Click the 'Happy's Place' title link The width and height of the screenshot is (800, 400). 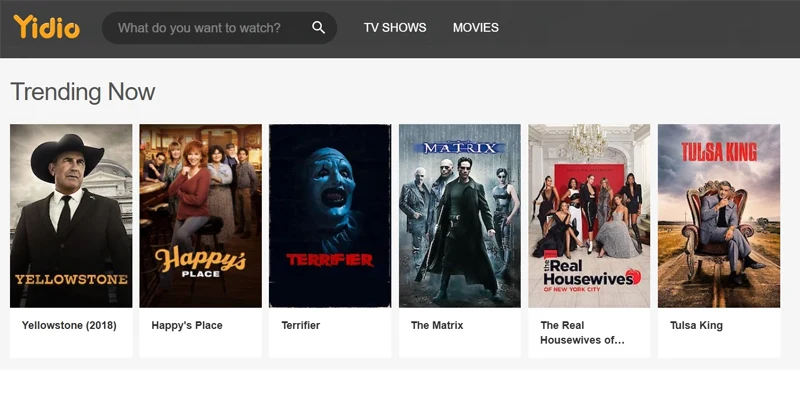point(187,325)
